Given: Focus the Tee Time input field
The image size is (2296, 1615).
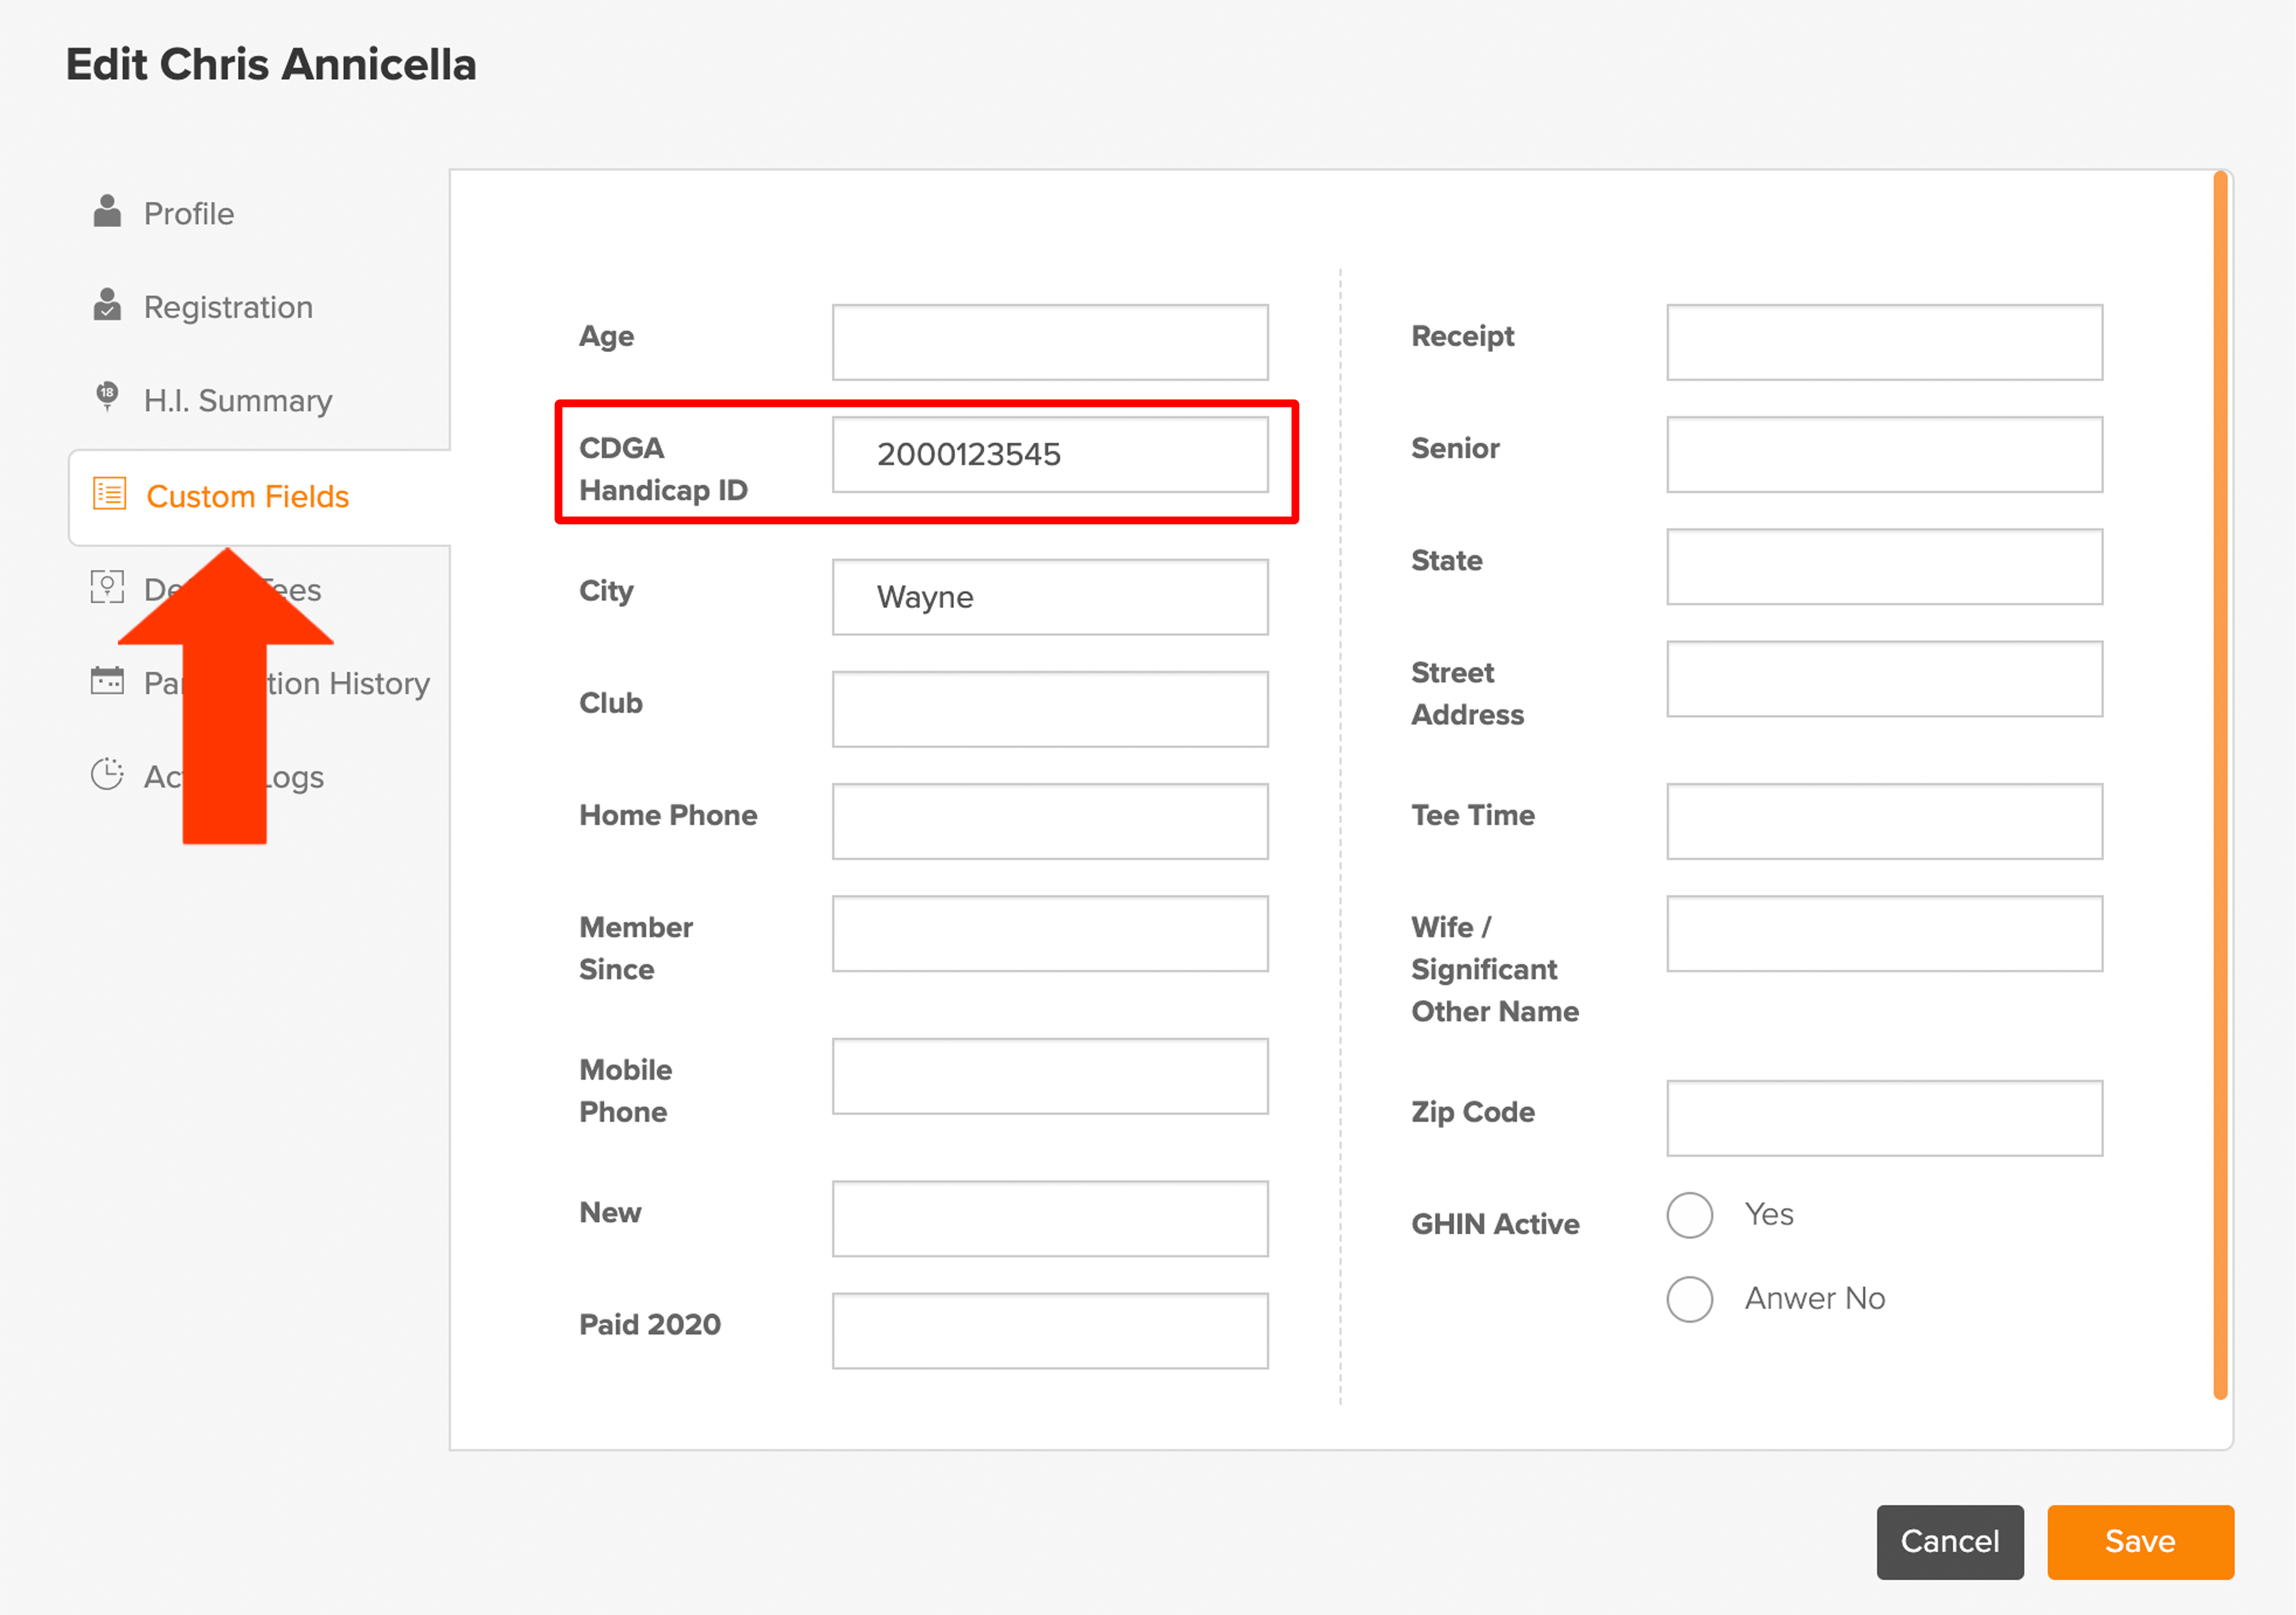Looking at the screenshot, I should [1884, 821].
